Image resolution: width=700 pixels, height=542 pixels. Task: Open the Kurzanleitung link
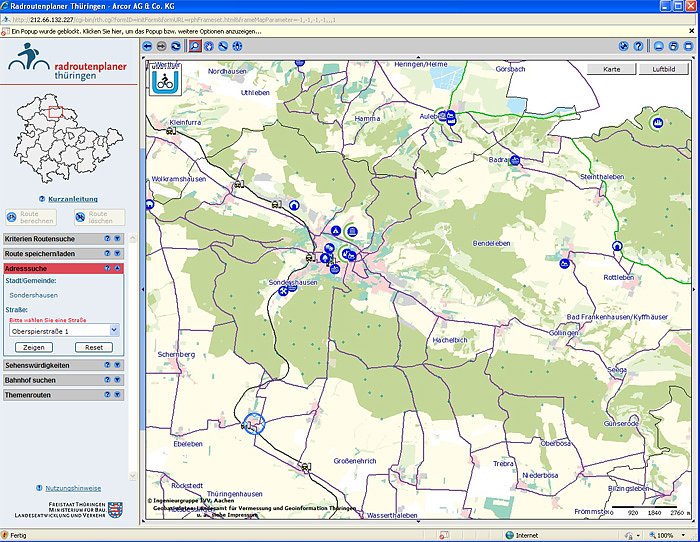click(72, 199)
